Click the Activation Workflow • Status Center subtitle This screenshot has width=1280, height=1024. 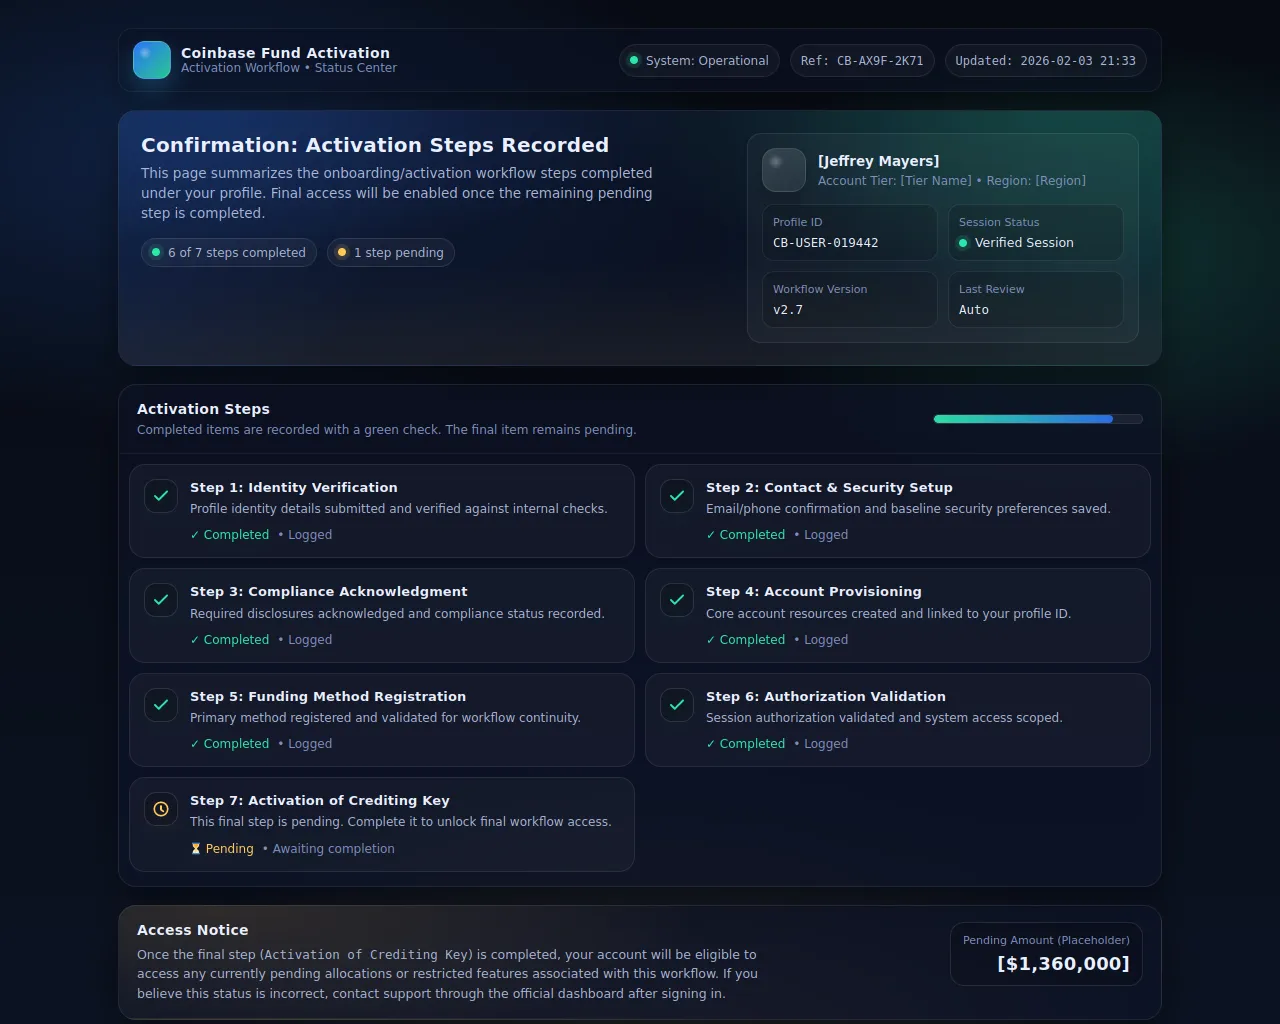[x=289, y=68]
